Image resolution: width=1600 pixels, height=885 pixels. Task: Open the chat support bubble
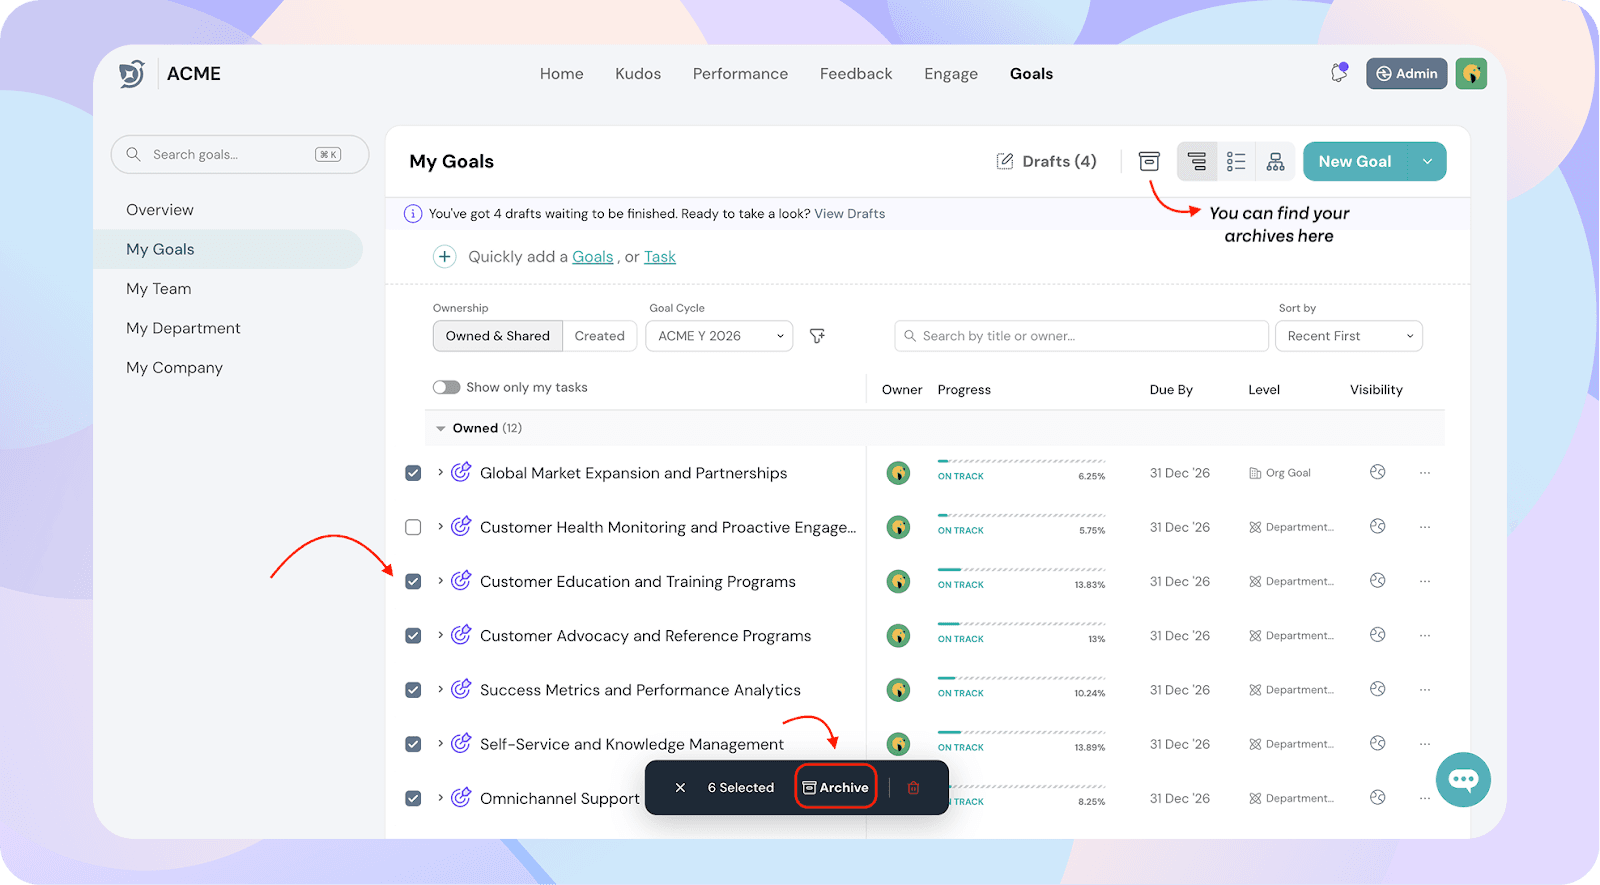pos(1463,779)
